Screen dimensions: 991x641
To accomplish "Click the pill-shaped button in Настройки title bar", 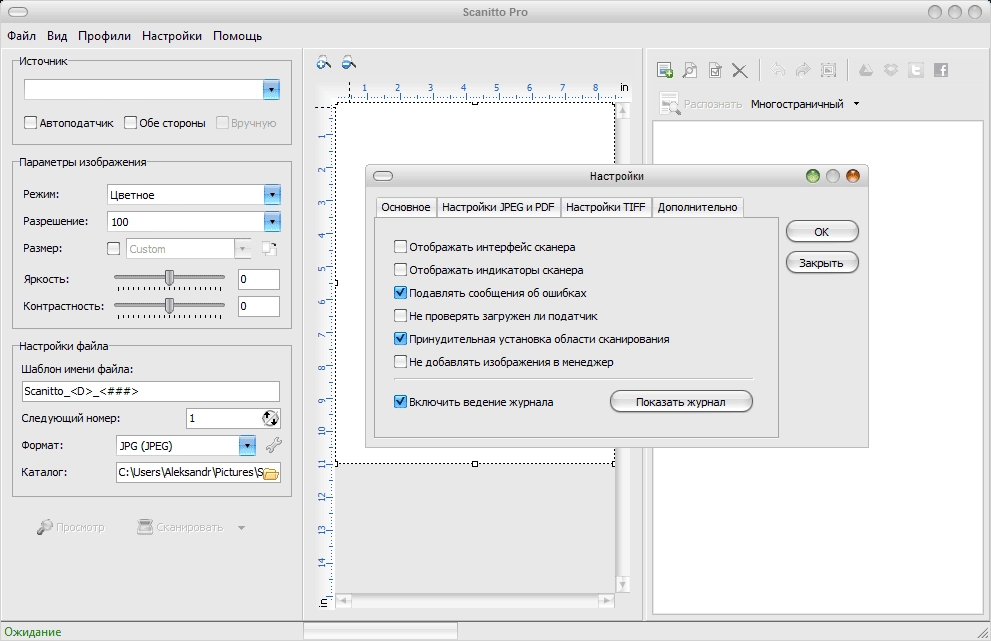I will (383, 176).
